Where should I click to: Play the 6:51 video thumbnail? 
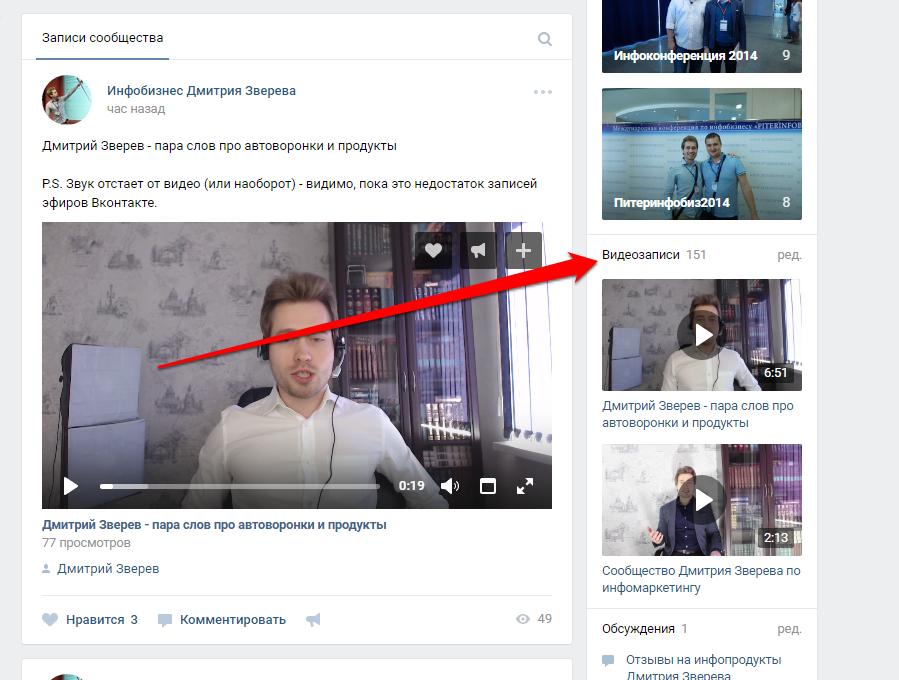pos(702,335)
